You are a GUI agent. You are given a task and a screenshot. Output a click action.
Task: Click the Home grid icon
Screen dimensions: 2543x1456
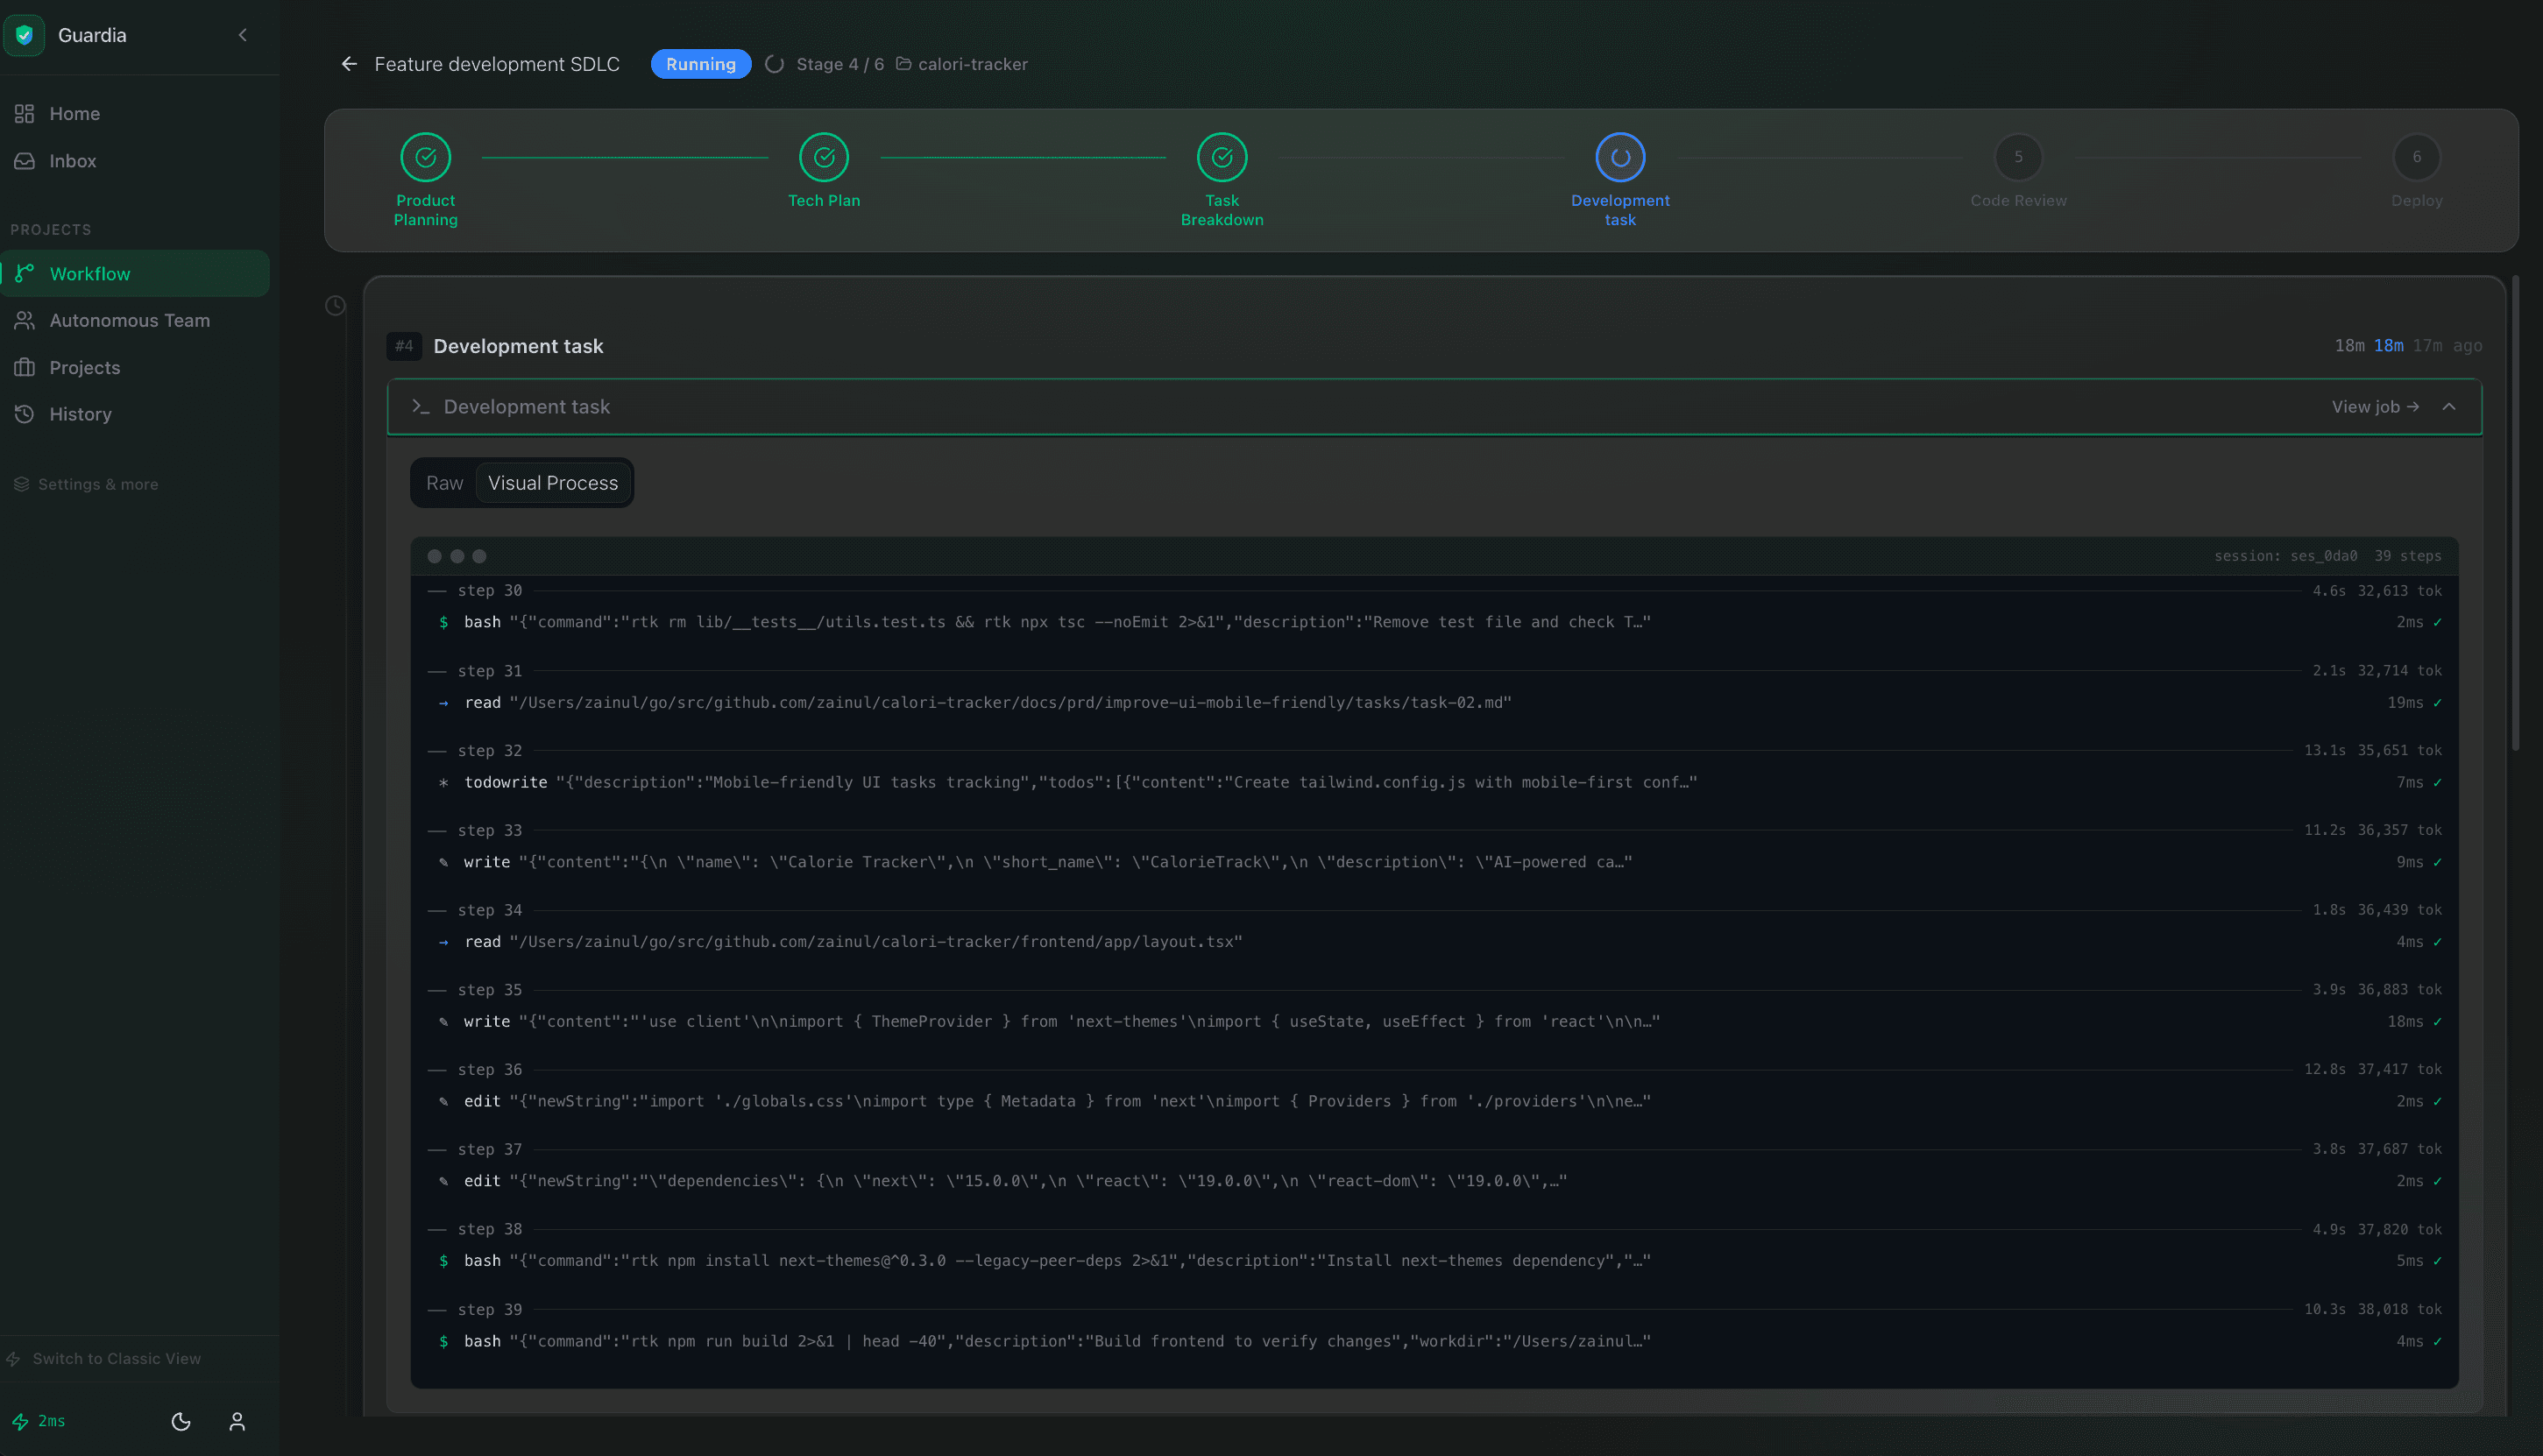[x=24, y=114]
